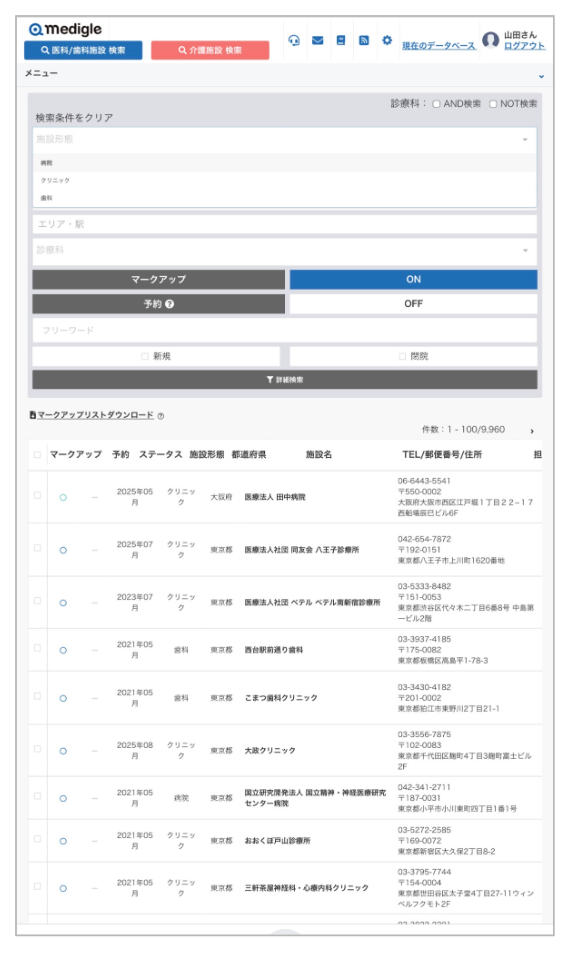Set 予約 to OFF

[413, 304]
